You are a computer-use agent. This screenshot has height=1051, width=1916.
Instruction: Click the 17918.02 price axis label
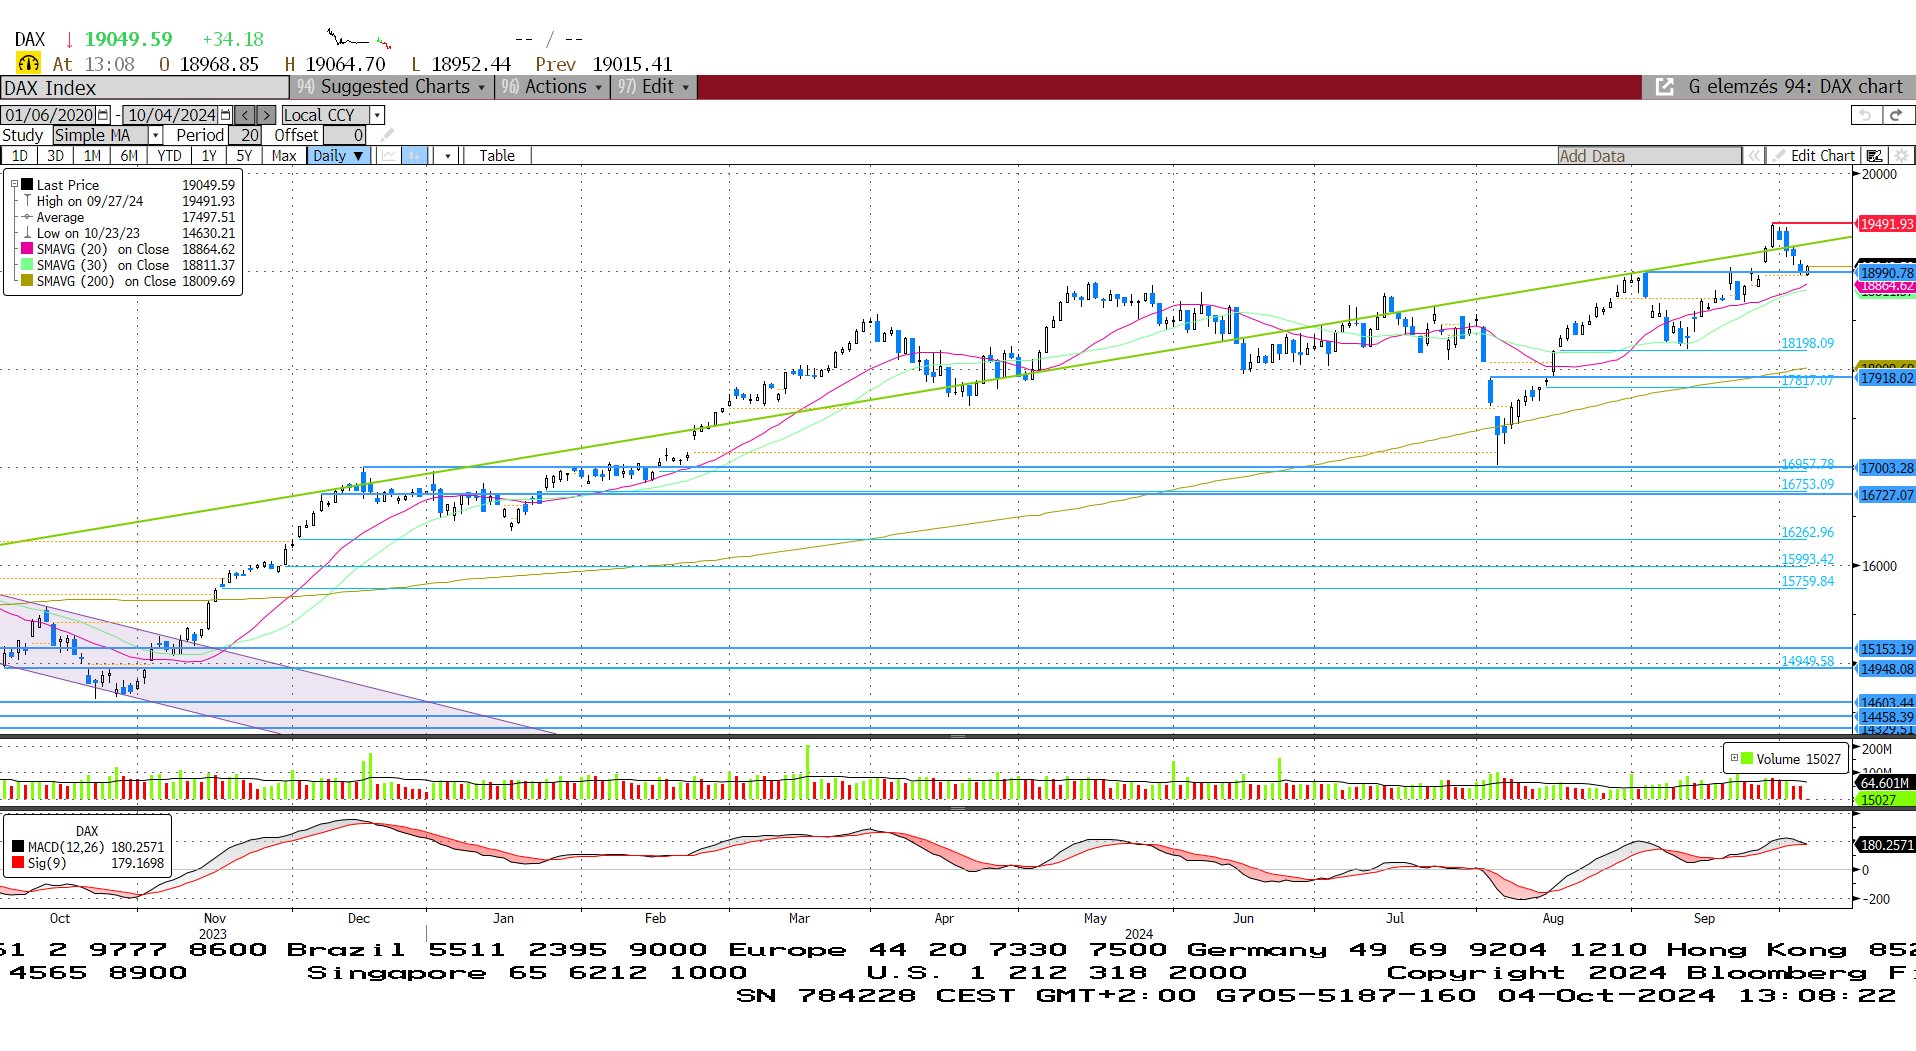tap(1886, 378)
